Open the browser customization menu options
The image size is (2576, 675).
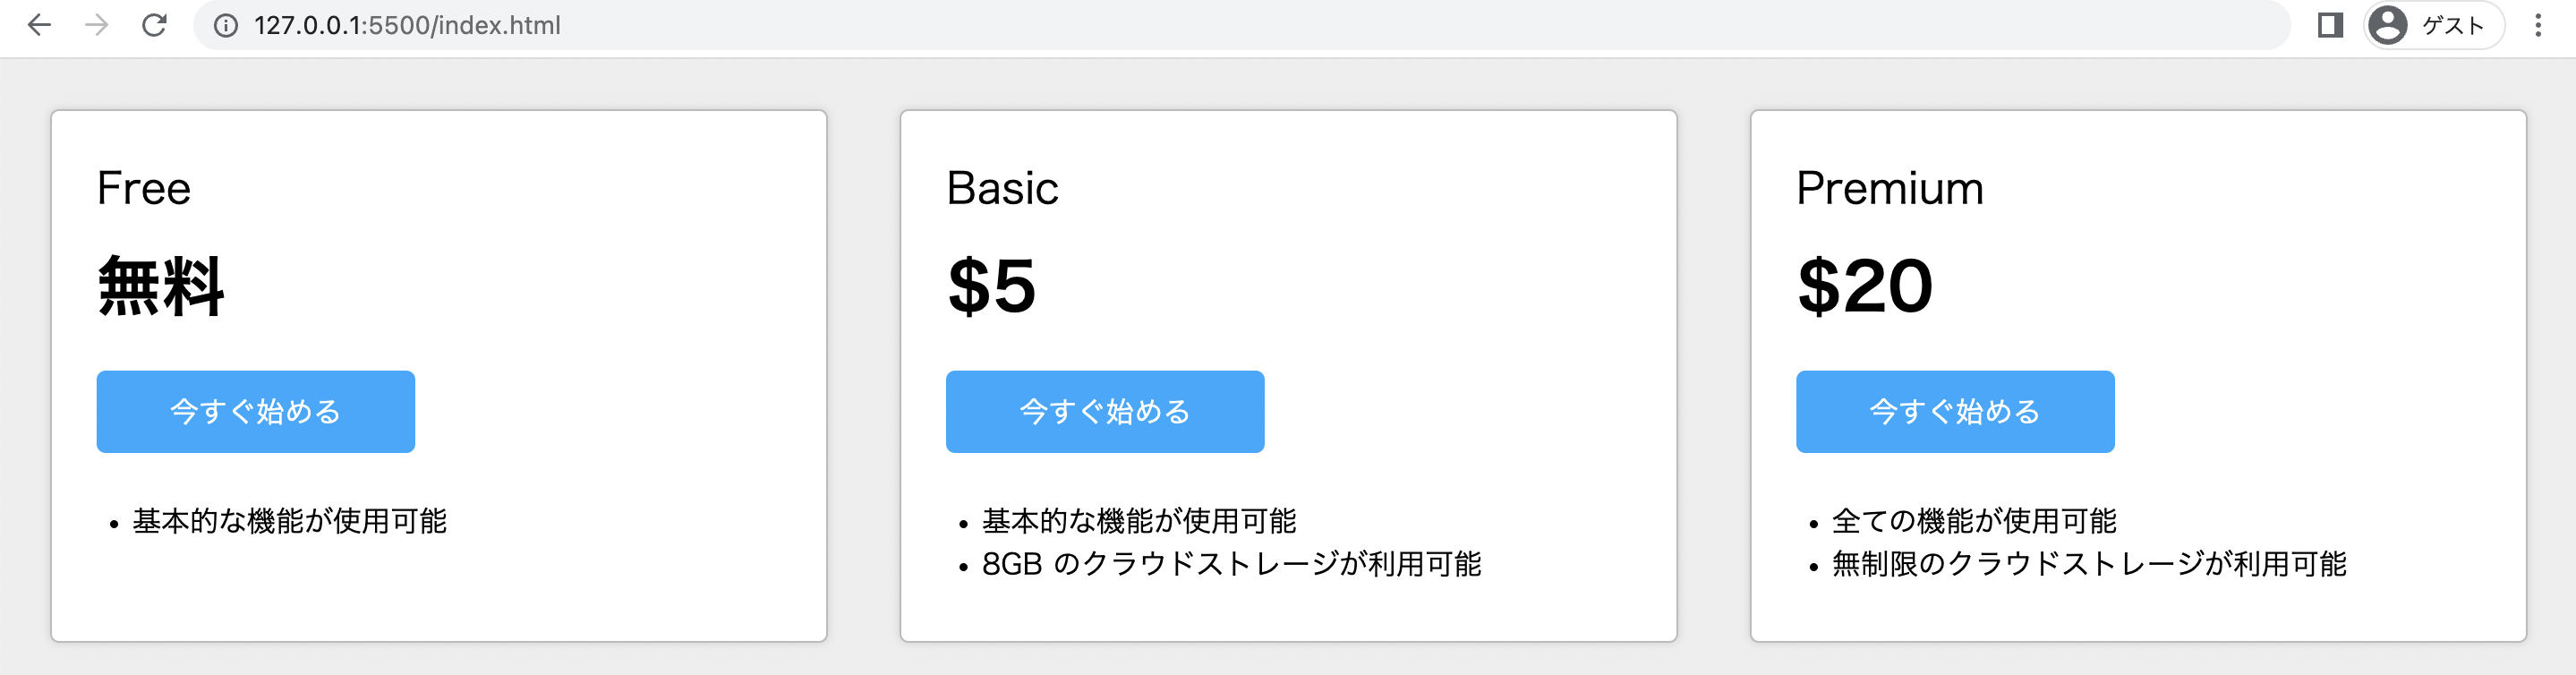(x=2541, y=25)
